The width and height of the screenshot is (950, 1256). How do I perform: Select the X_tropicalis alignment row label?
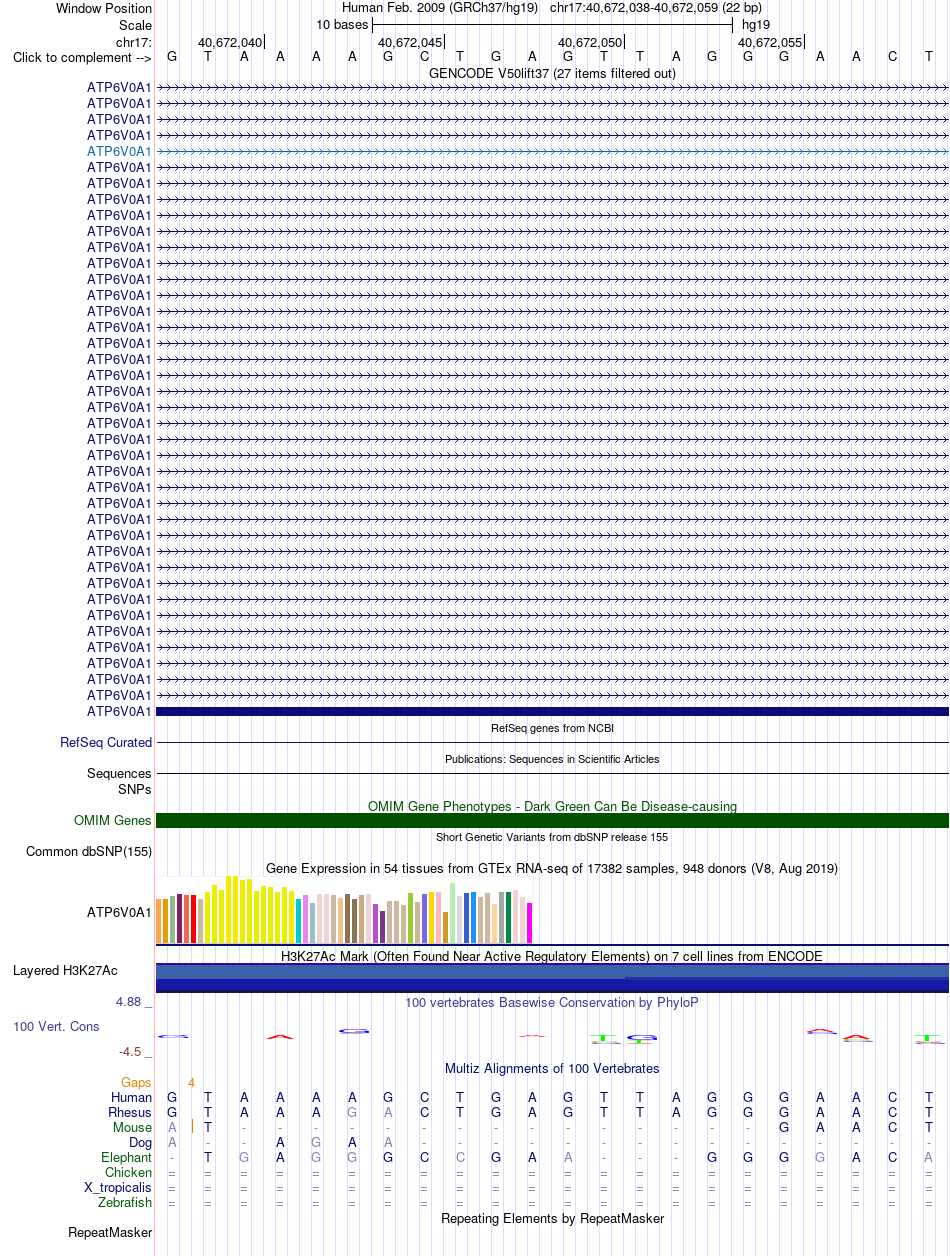[x=119, y=1188]
